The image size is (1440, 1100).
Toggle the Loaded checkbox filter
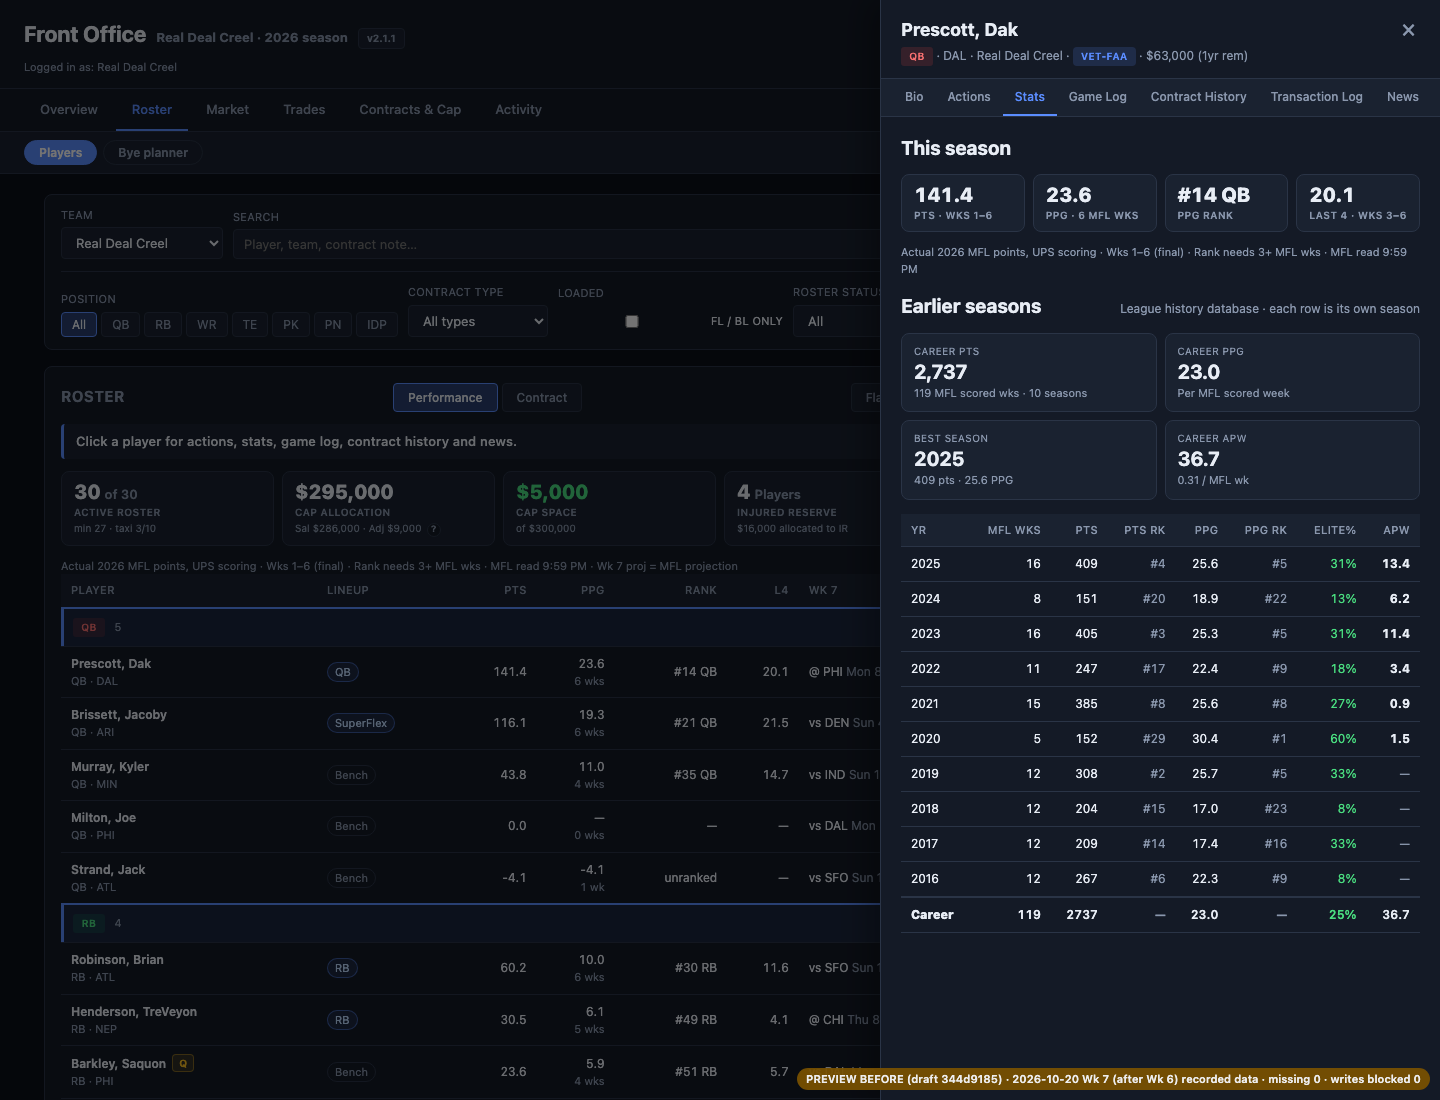click(632, 321)
